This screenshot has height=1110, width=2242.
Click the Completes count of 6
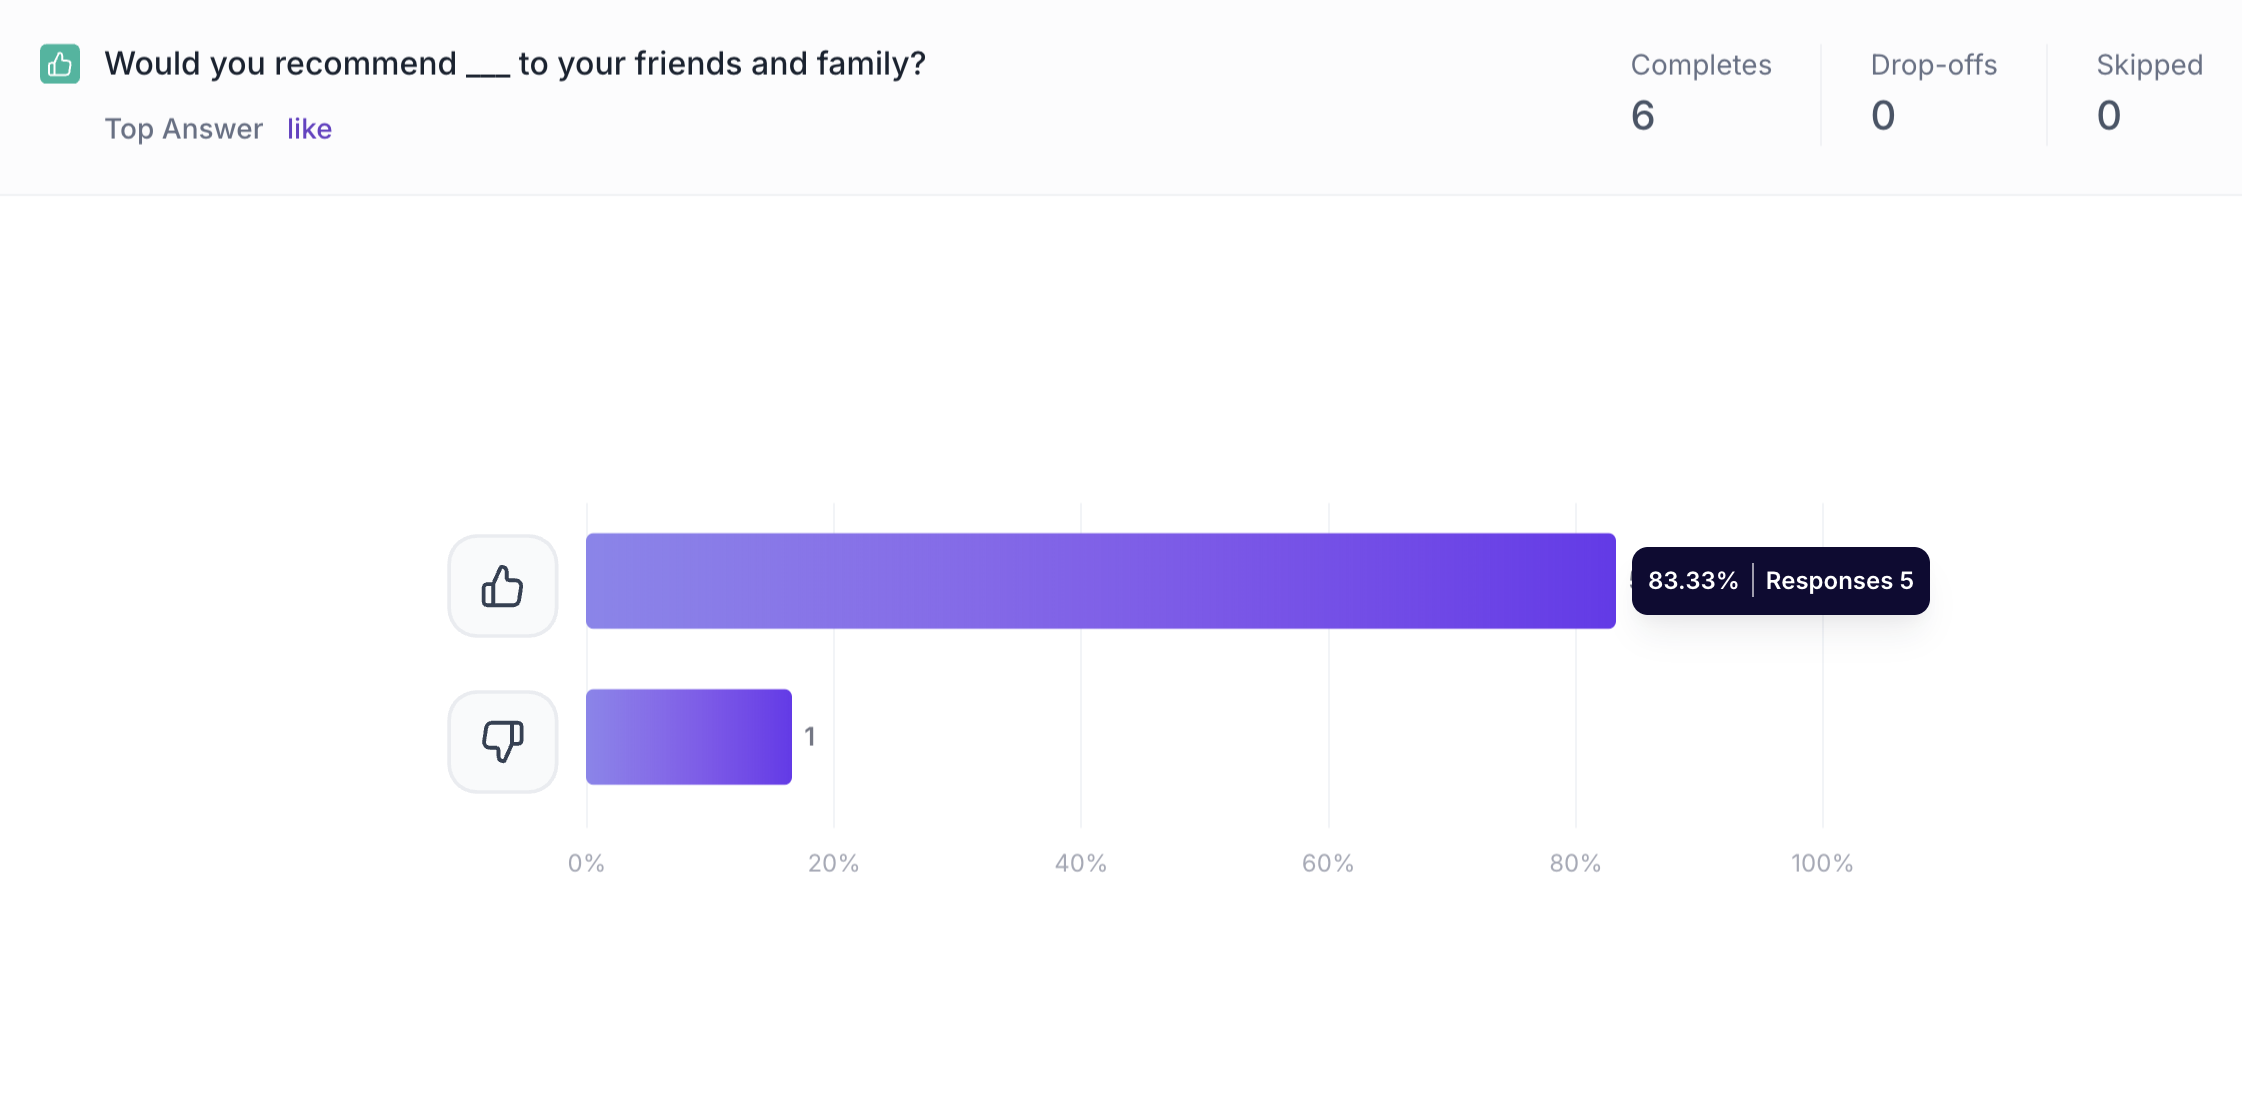[1642, 116]
